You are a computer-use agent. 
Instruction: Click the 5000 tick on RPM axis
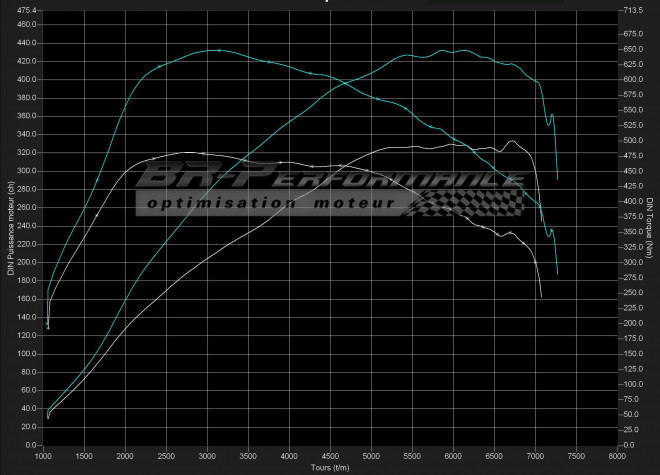pos(370,455)
